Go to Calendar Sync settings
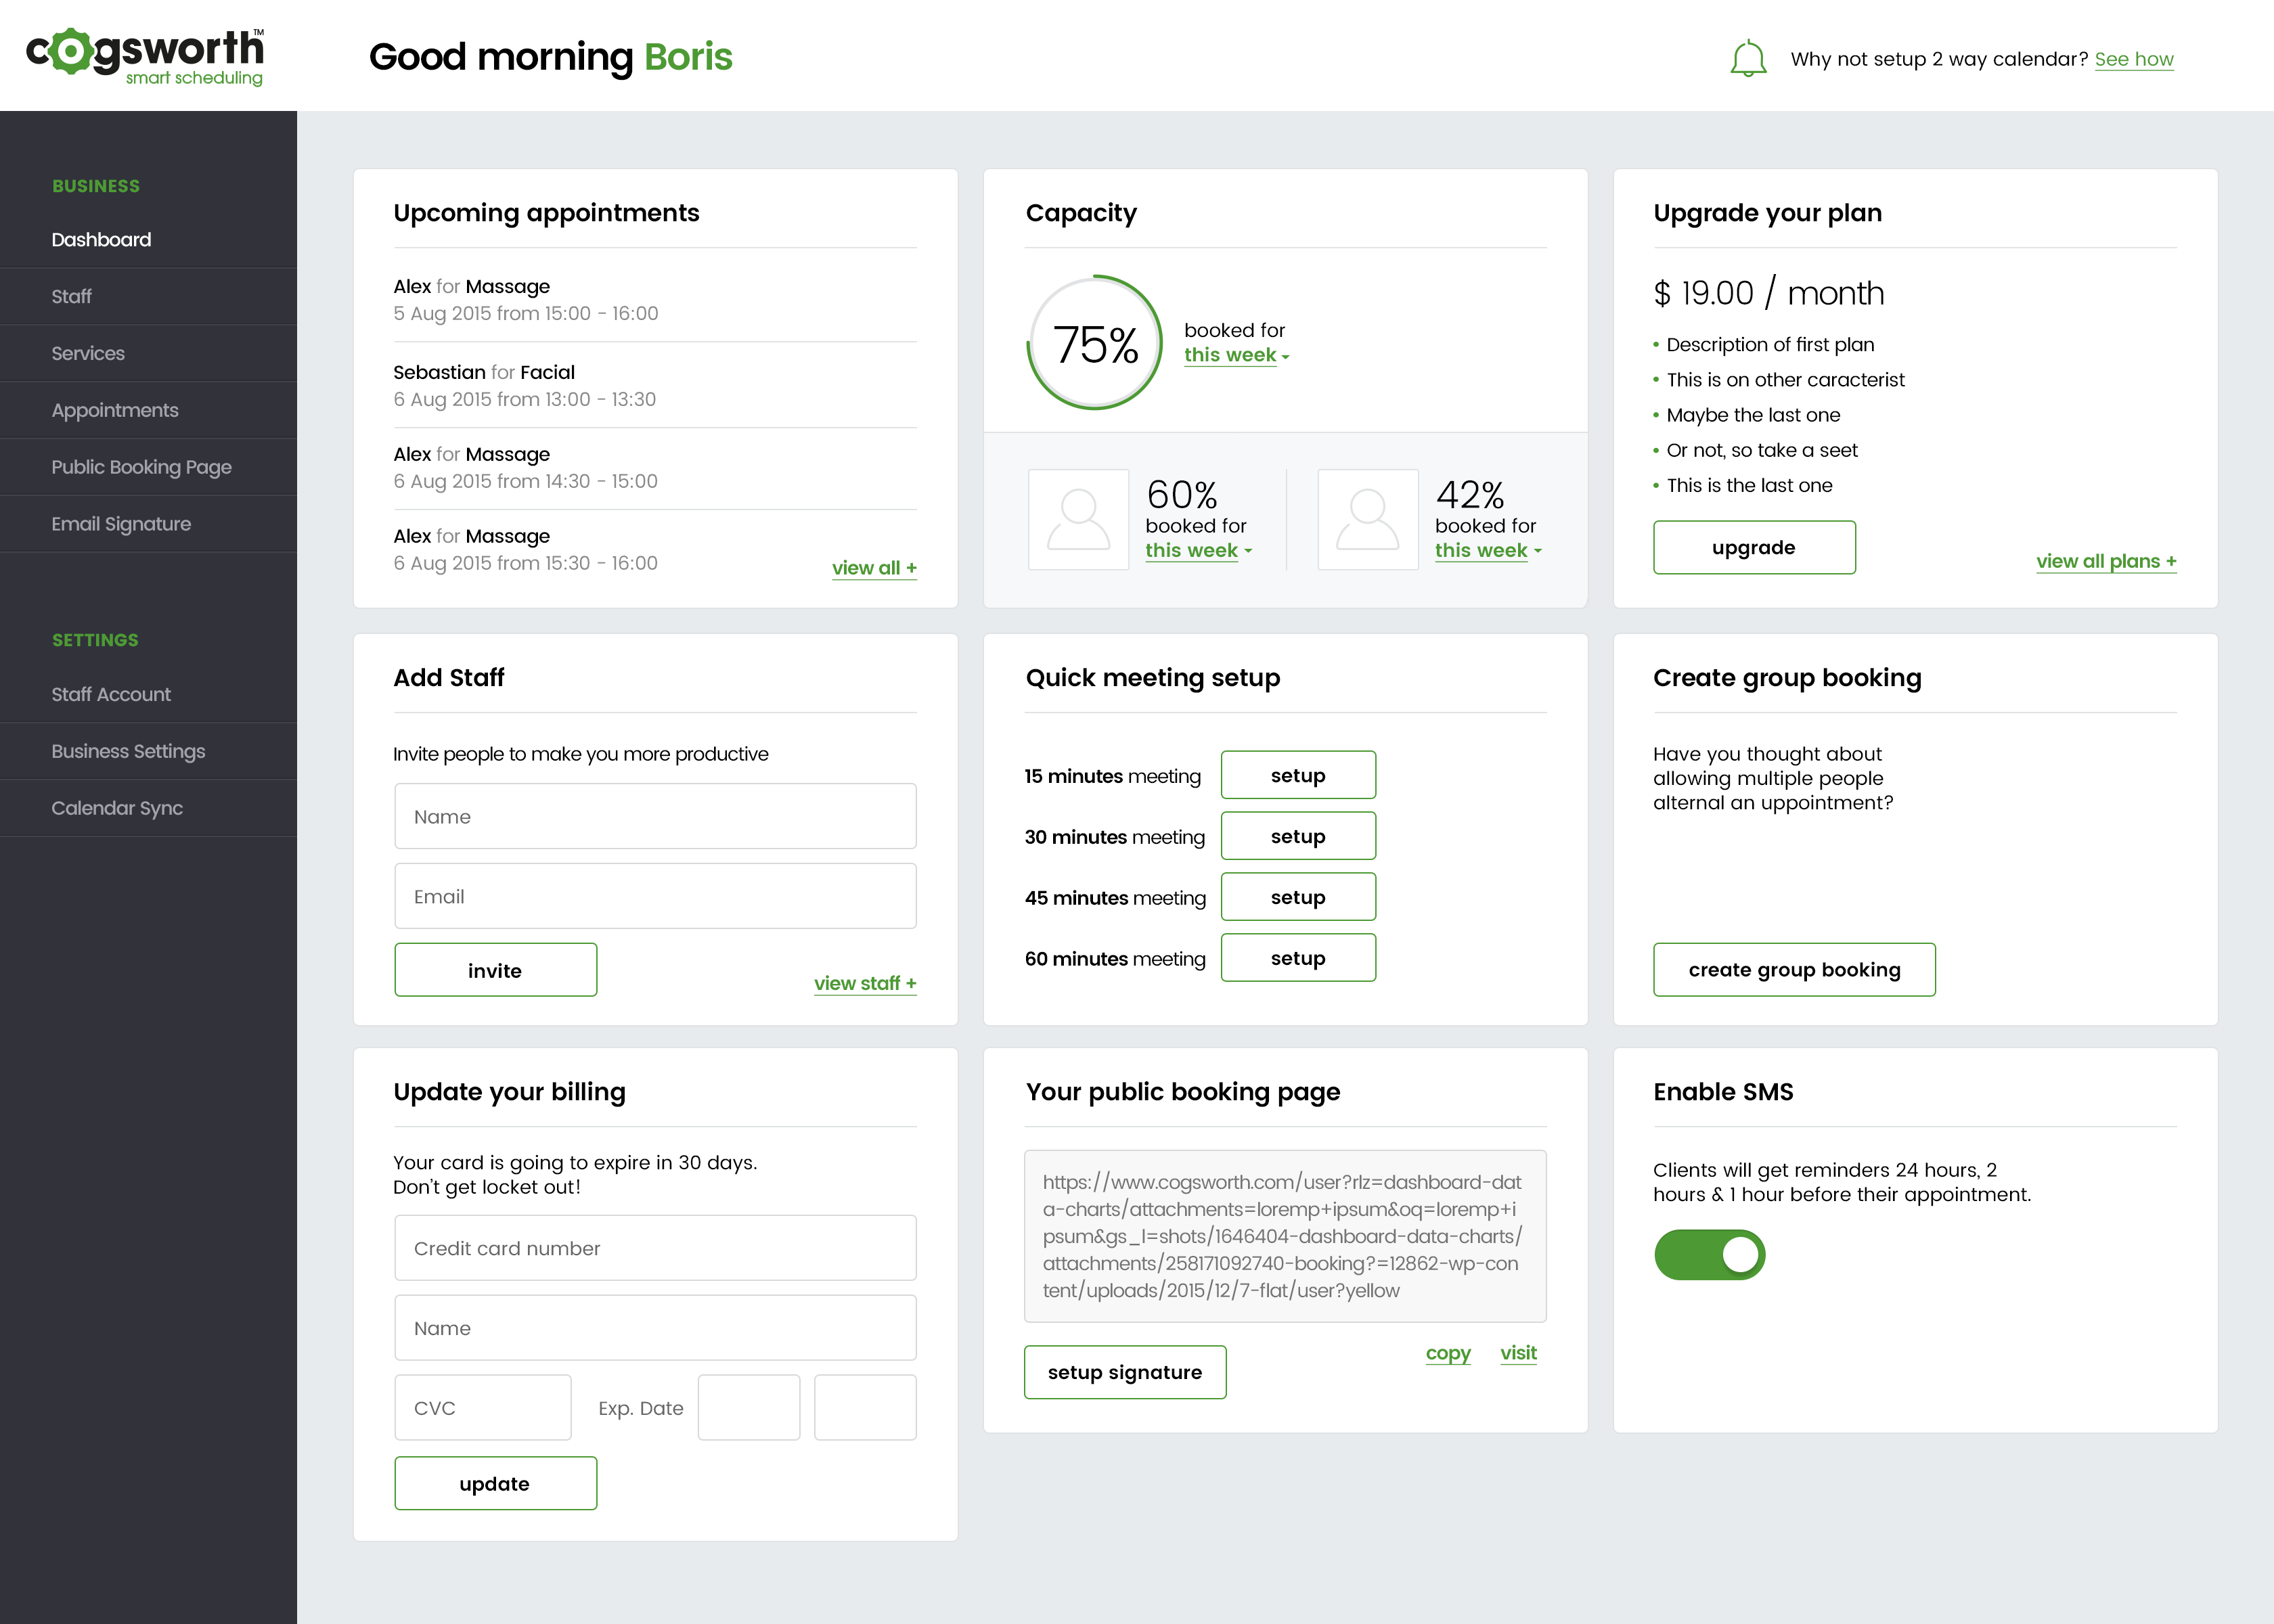The height and width of the screenshot is (1624, 2274). 117,808
